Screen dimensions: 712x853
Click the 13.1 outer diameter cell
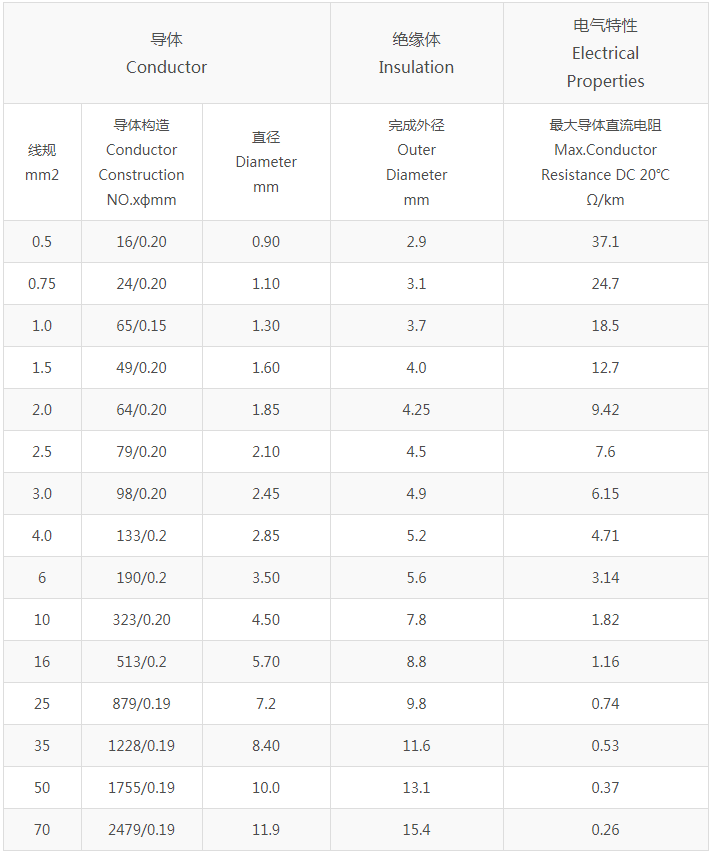point(416,788)
